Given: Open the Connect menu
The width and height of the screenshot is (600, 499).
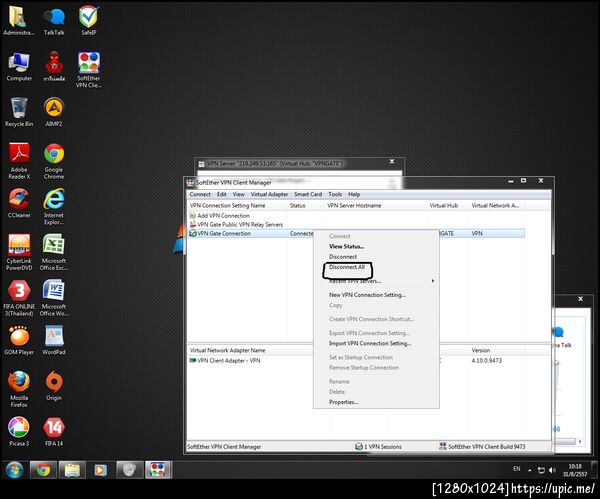Looking at the screenshot, I should (x=200, y=194).
